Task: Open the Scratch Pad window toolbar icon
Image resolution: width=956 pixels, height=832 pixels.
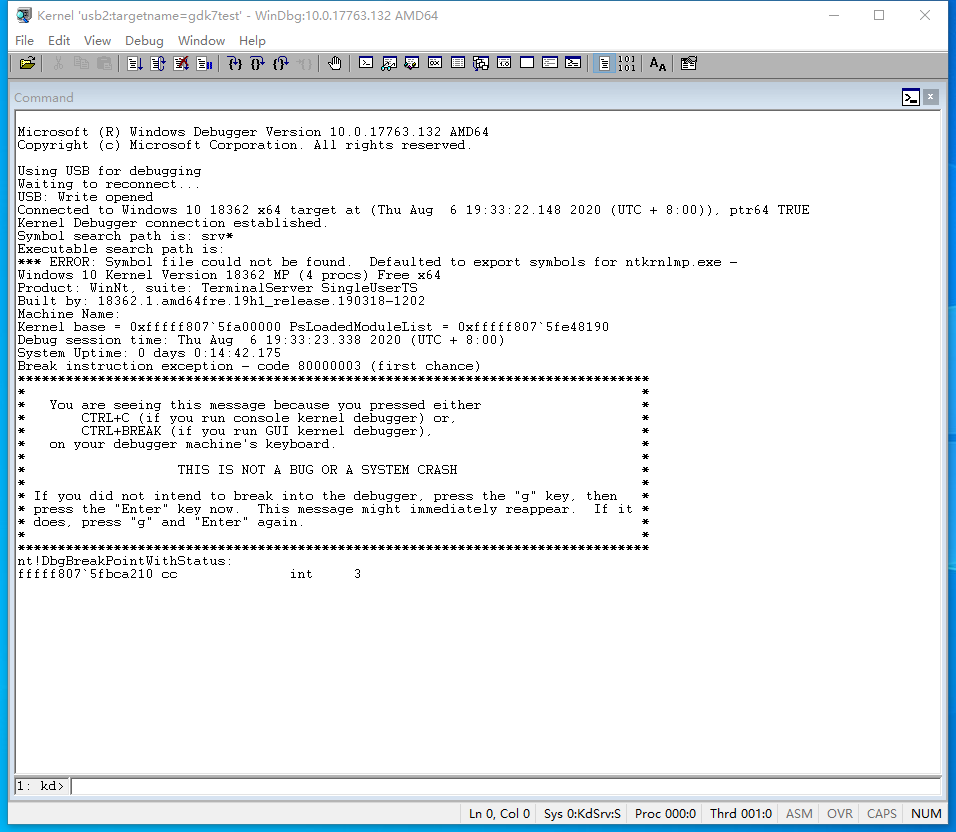Action: pyautogui.click(x=527, y=63)
